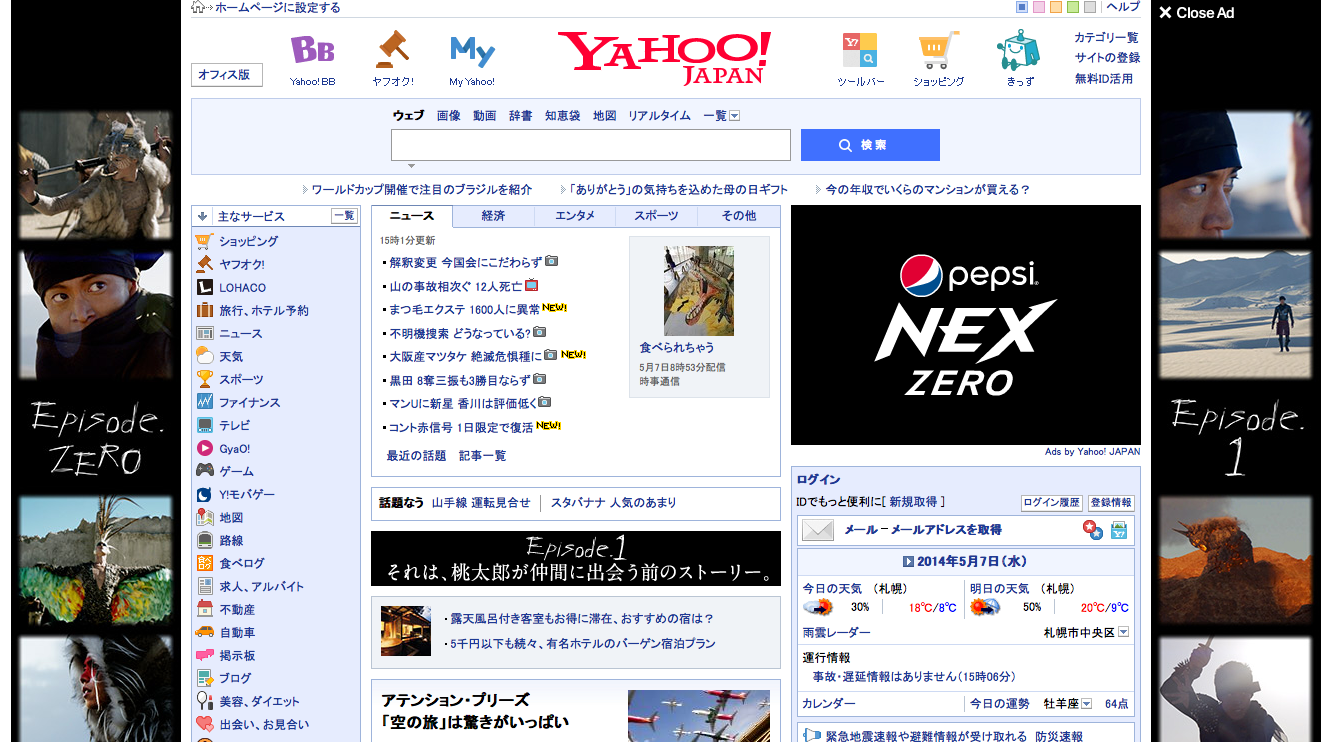Click the blue search button
Viewport: 1332px width, 742px height.
click(870, 145)
